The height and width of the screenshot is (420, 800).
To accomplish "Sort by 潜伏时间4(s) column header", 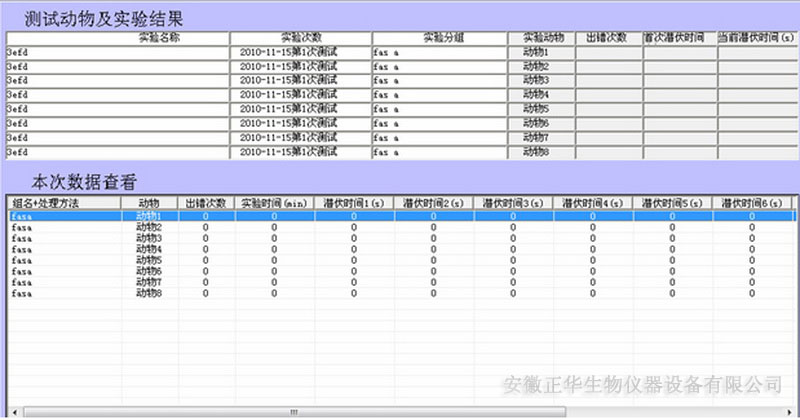I will click(x=593, y=203).
